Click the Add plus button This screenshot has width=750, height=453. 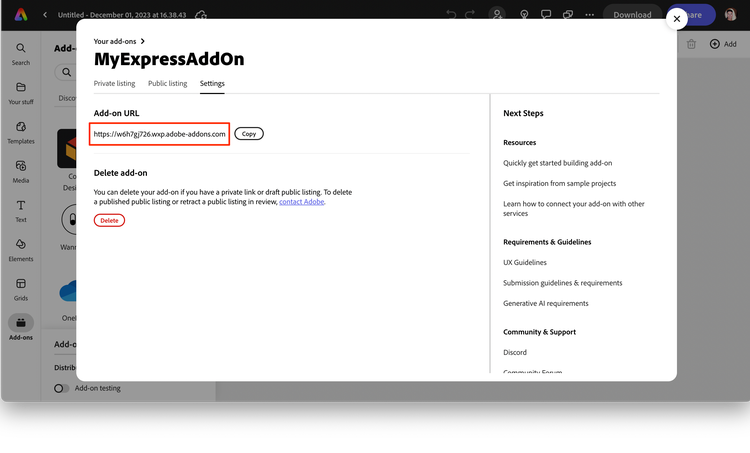723,44
